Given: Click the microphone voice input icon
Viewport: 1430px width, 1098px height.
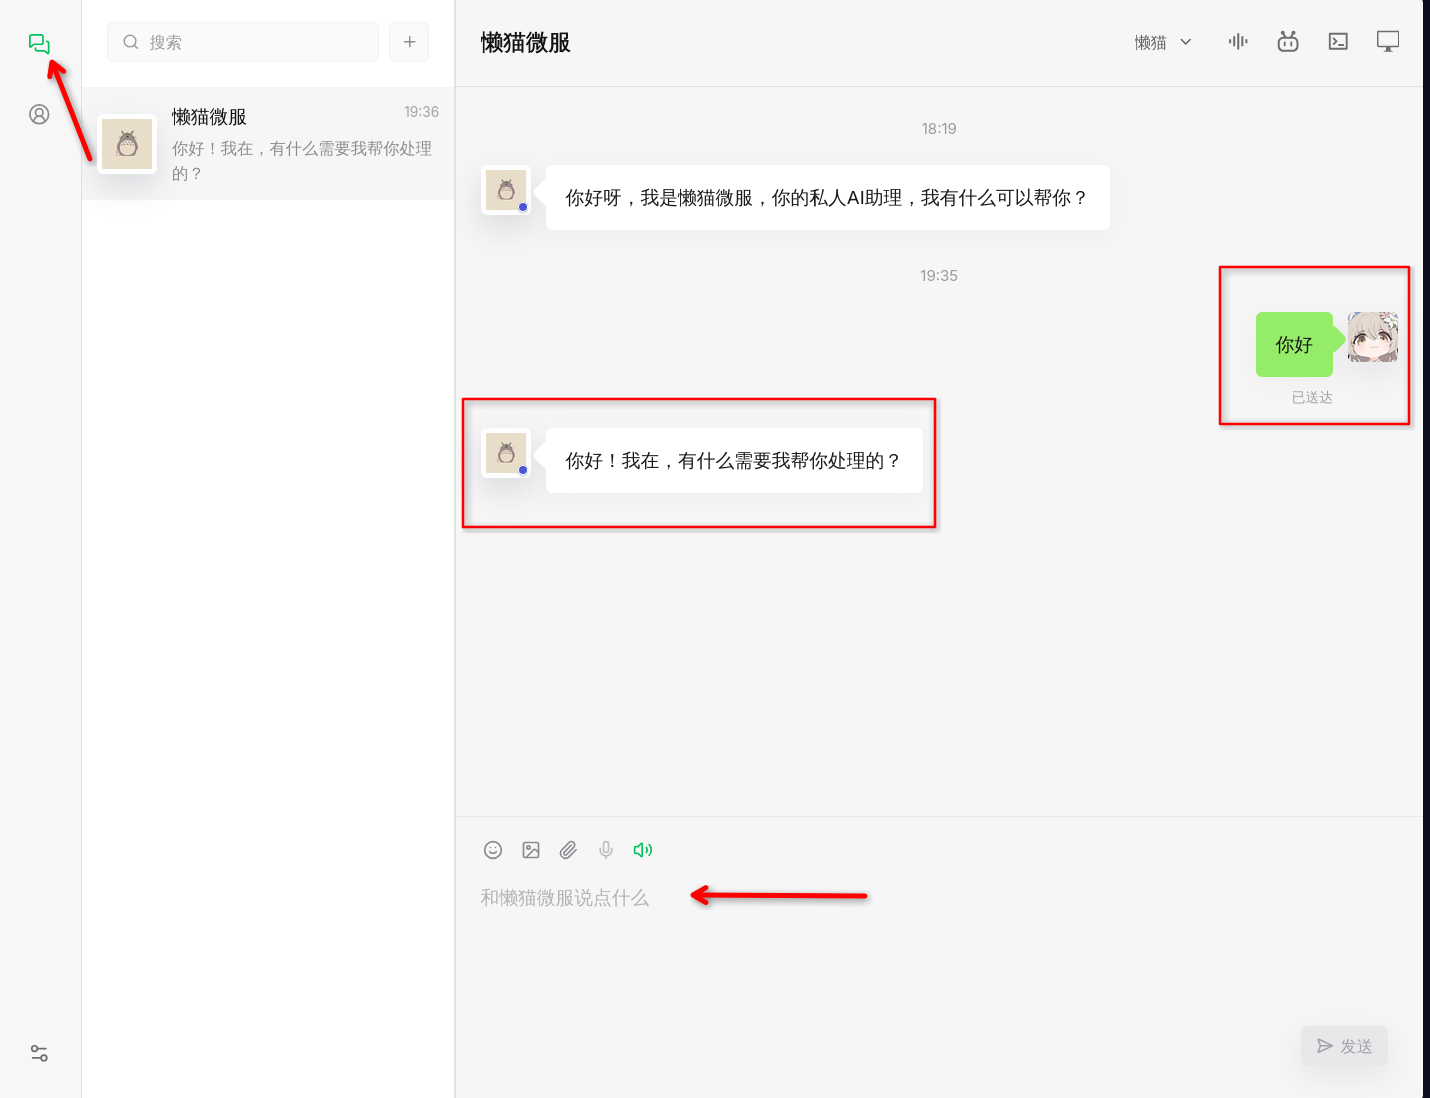Looking at the screenshot, I should pyautogui.click(x=606, y=850).
